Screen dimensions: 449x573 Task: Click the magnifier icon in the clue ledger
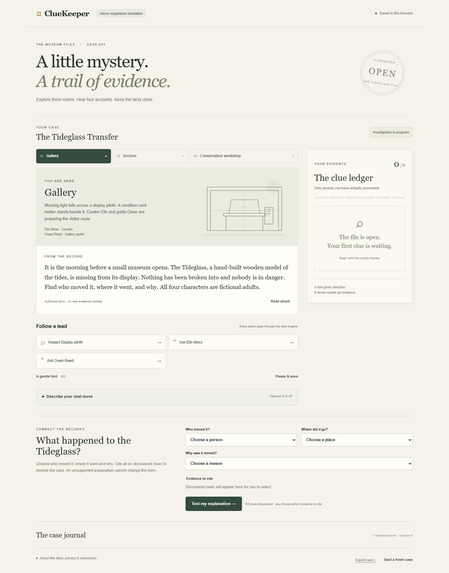pyautogui.click(x=359, y=224)
